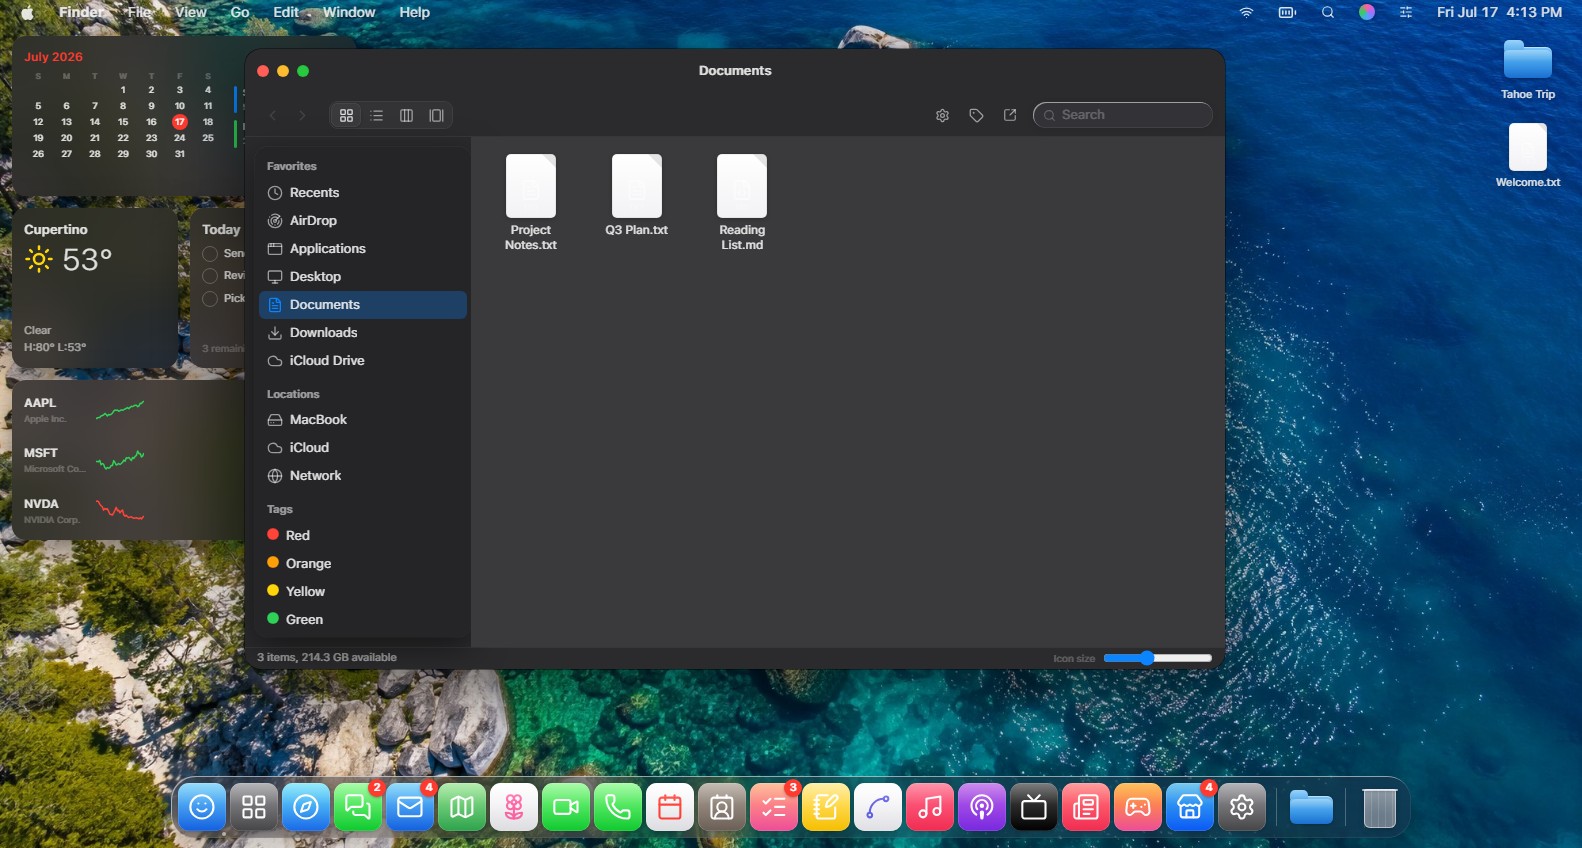1582x848 pixels.
Task: Select MacBook under Locations
Action: (362, 419)
